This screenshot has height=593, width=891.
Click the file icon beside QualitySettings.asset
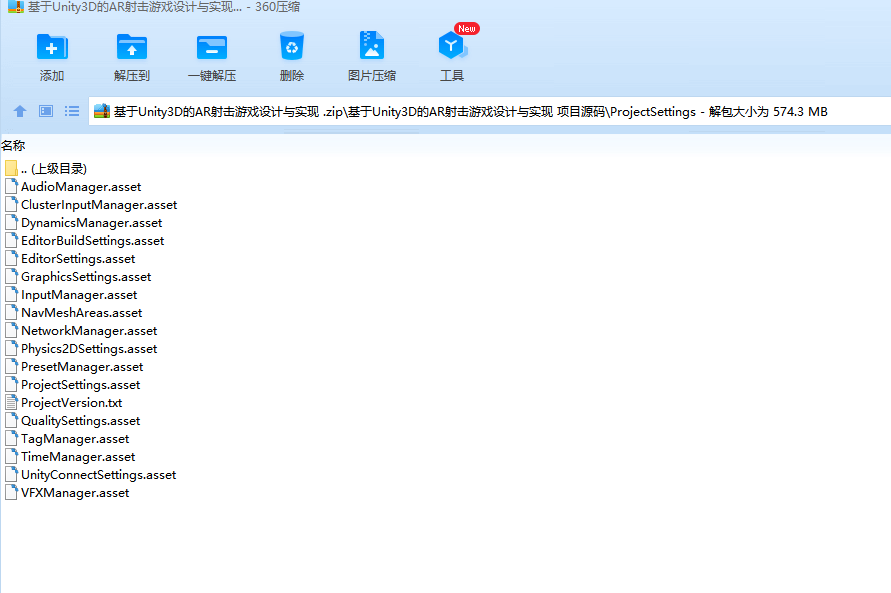pos(11,420)
